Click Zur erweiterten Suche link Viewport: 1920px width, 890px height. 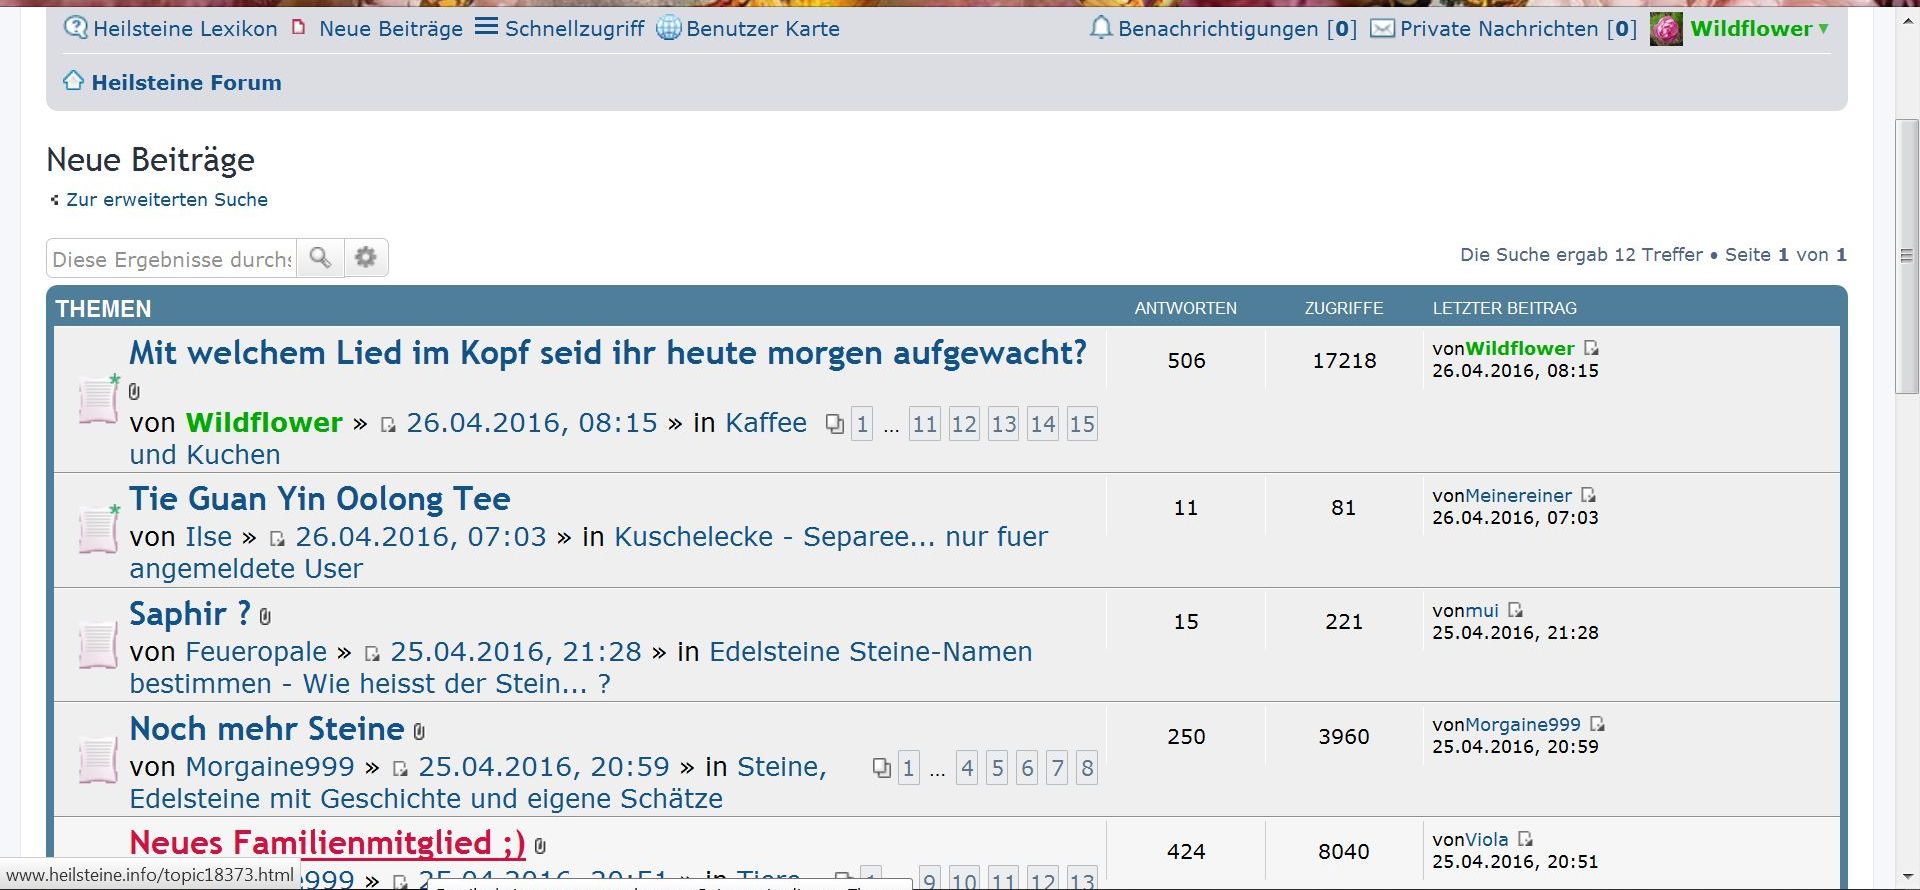point(166,200)
